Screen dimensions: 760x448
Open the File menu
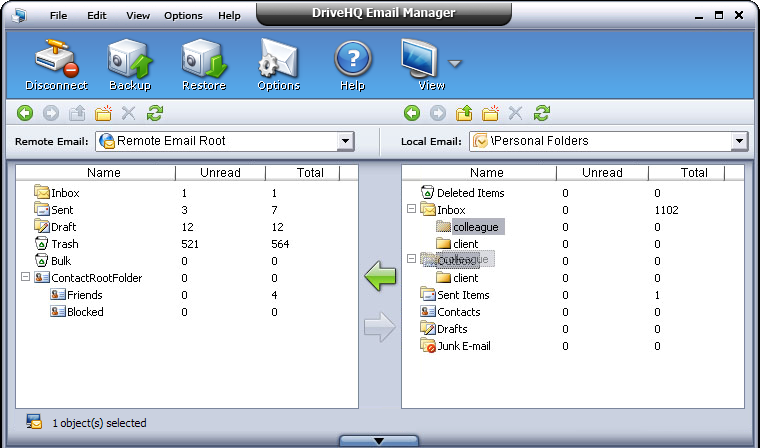pyautogui.click(x=59, y=16)
